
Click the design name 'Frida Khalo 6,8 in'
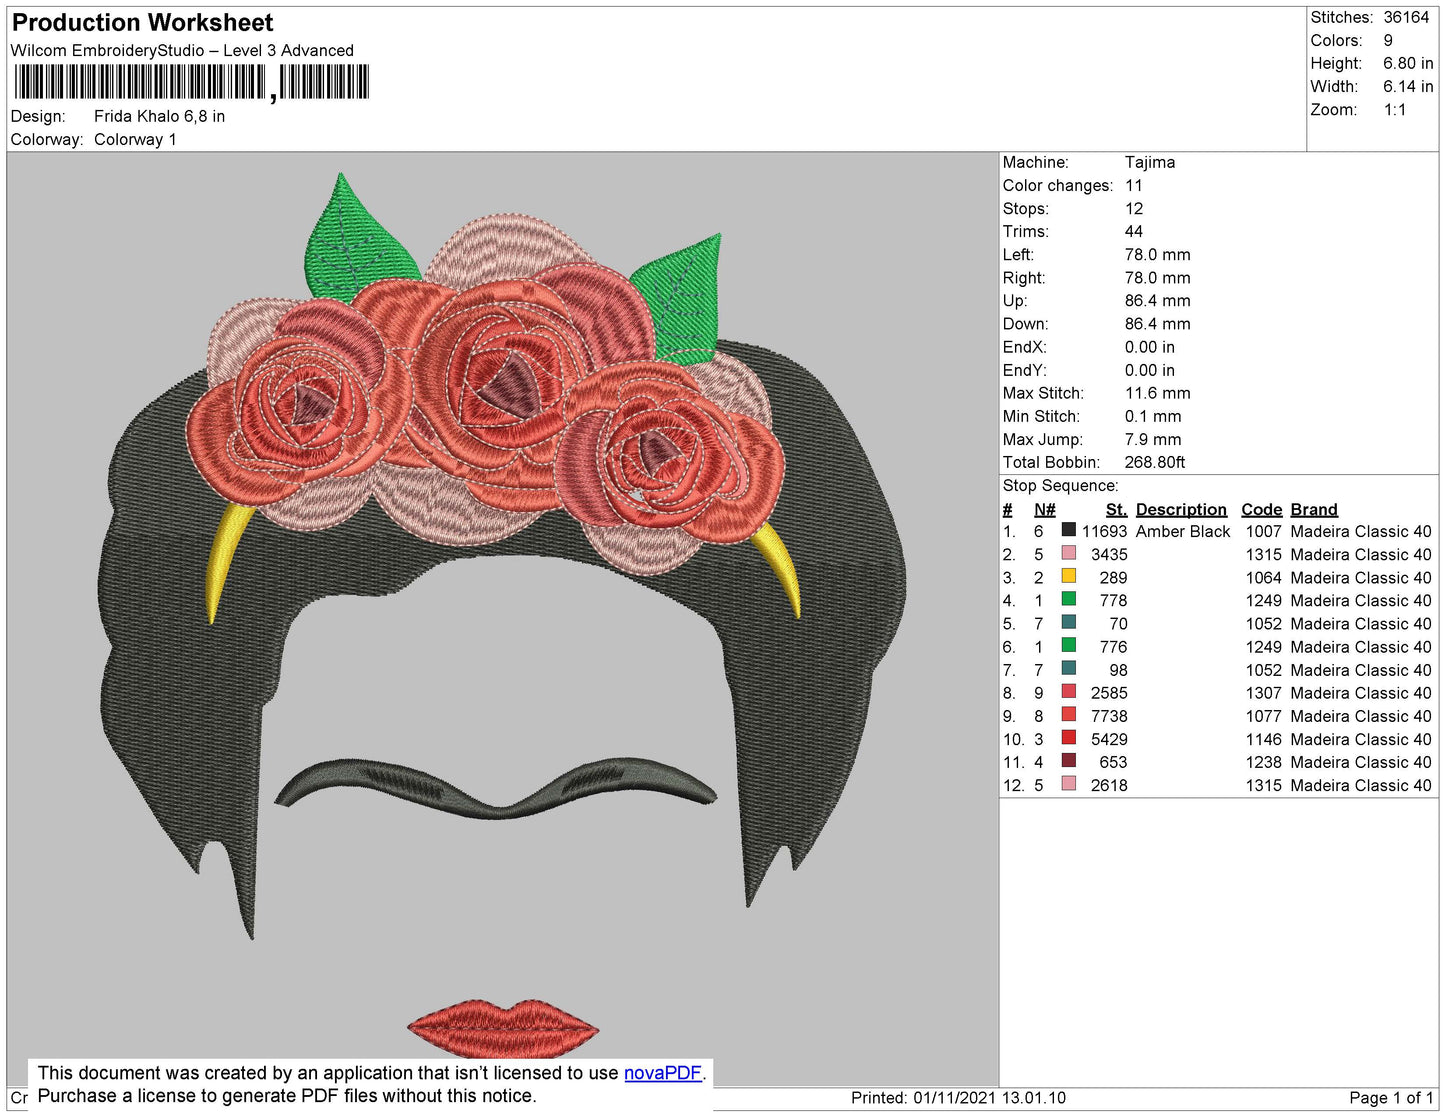point(160,116)
